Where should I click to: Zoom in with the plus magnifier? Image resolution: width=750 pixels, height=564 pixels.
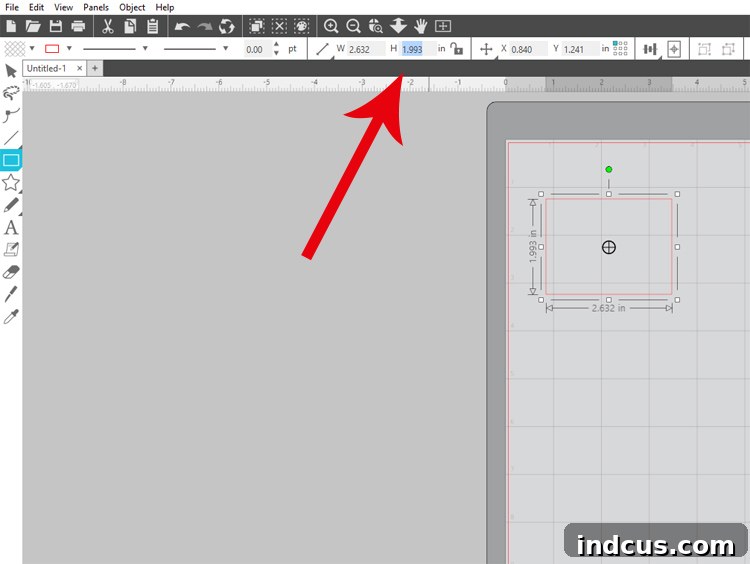(x=331, y=26)
